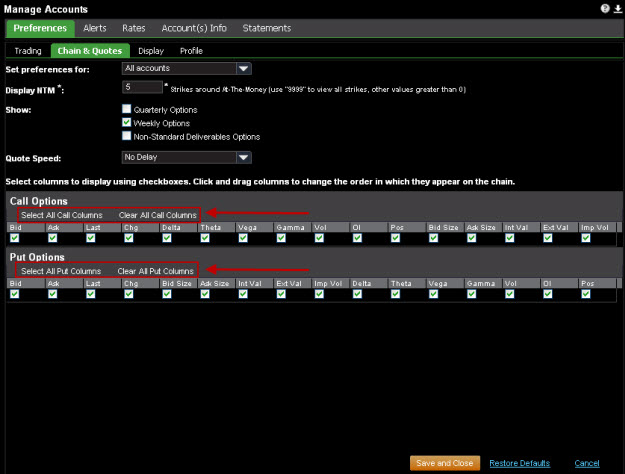Enable Quarterly Options checkbox
The width and height of the screenshot is (625, 474).
point(127,109)
